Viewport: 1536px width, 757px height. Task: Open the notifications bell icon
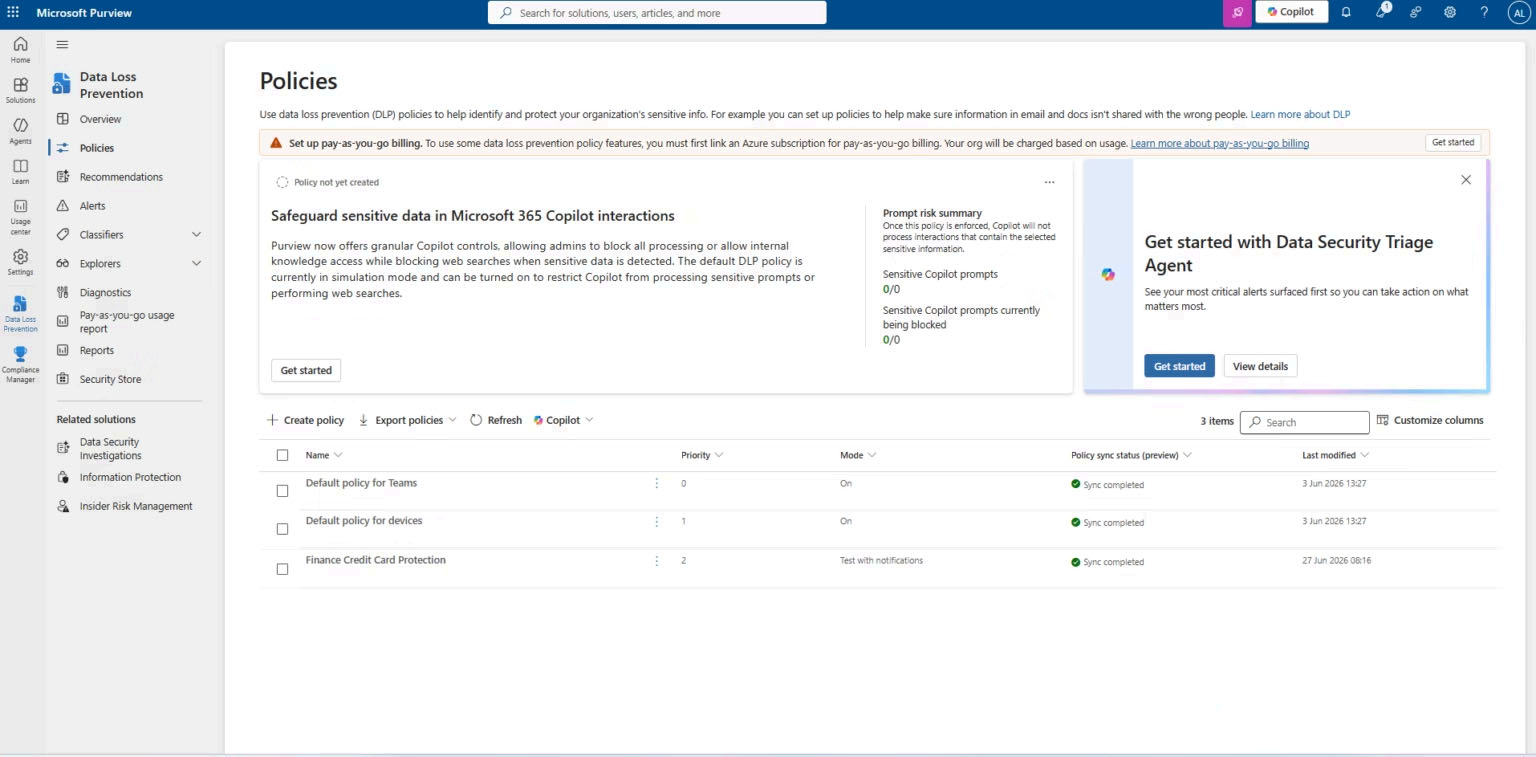point(1346,13)
